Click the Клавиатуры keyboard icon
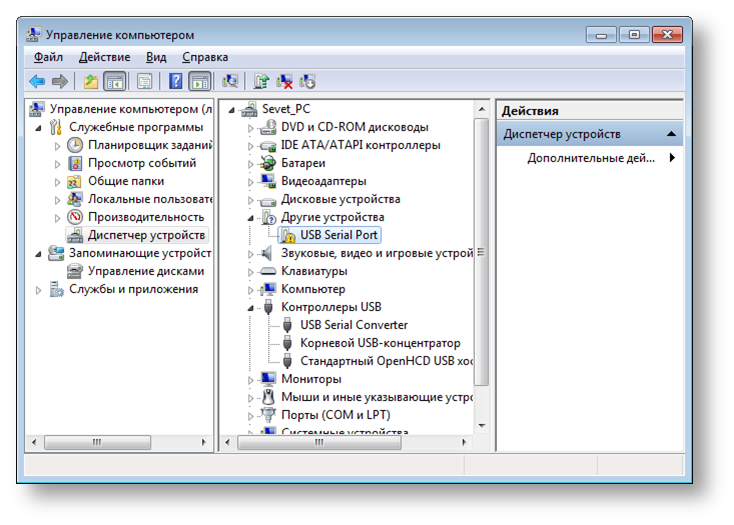The image size is (734, 525). click(268, 271)
